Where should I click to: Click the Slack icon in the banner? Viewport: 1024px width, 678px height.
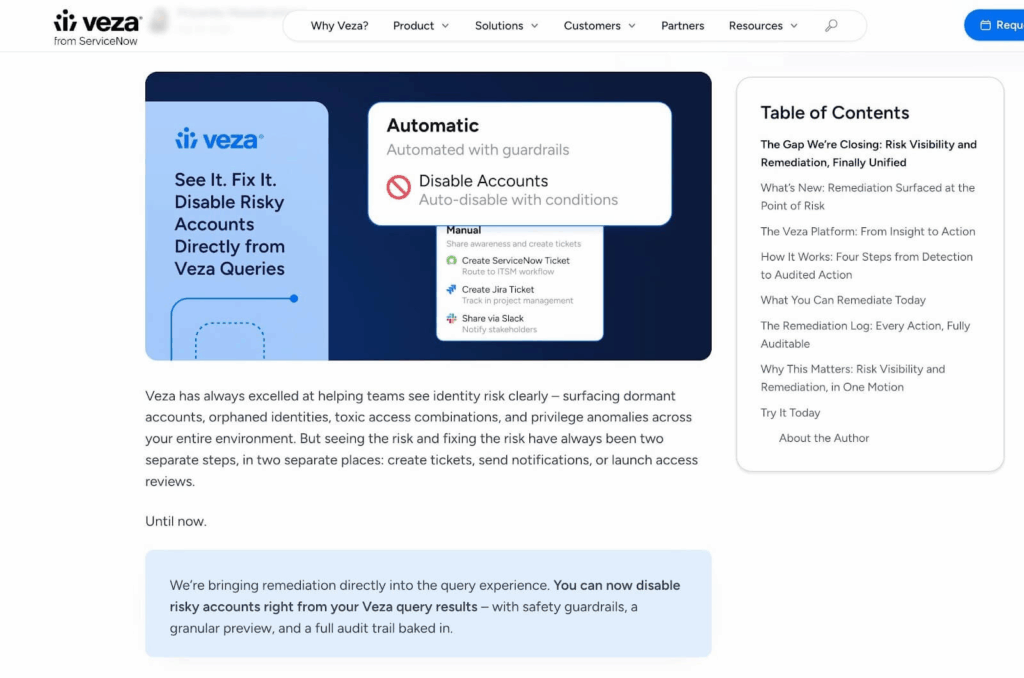451,319
